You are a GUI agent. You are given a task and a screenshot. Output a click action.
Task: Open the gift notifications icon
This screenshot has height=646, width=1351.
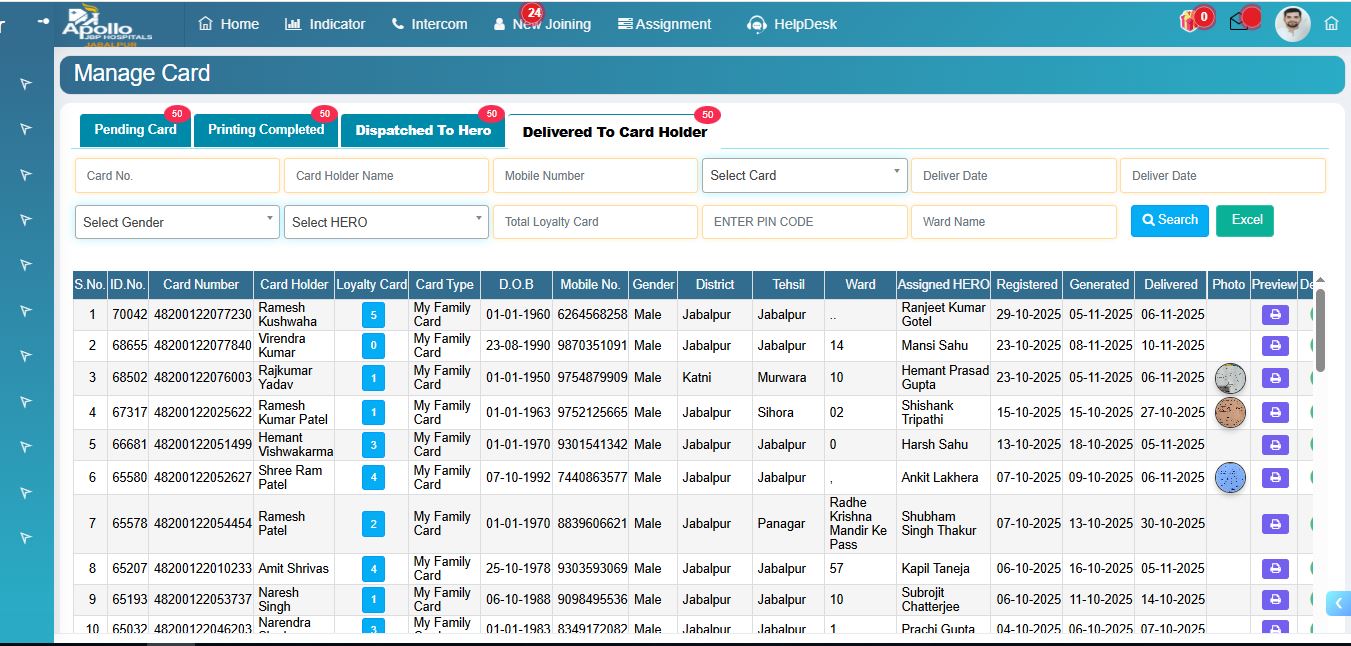1189,21
